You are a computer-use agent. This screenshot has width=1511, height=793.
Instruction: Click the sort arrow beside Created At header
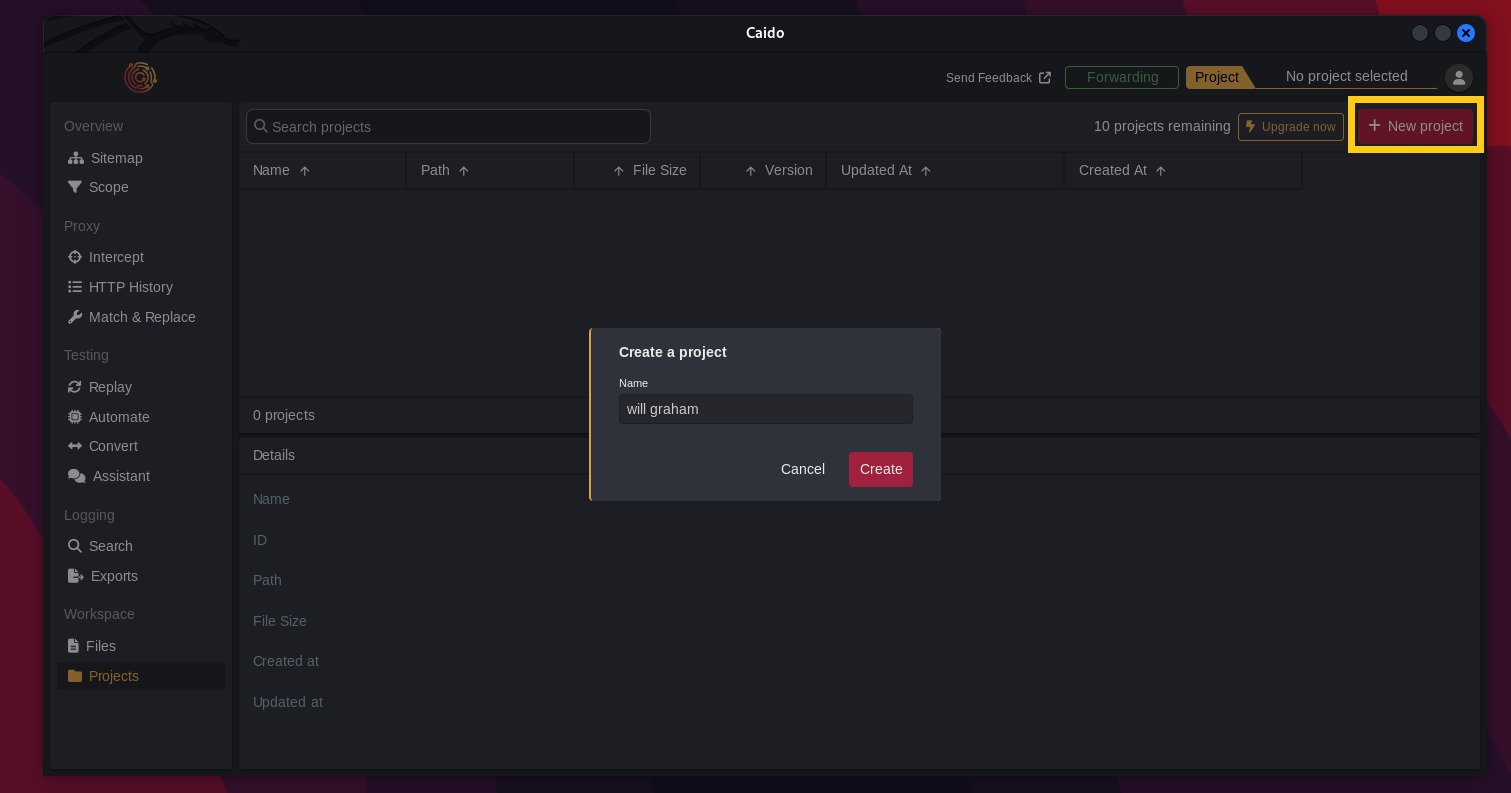tap(1161, 171)
